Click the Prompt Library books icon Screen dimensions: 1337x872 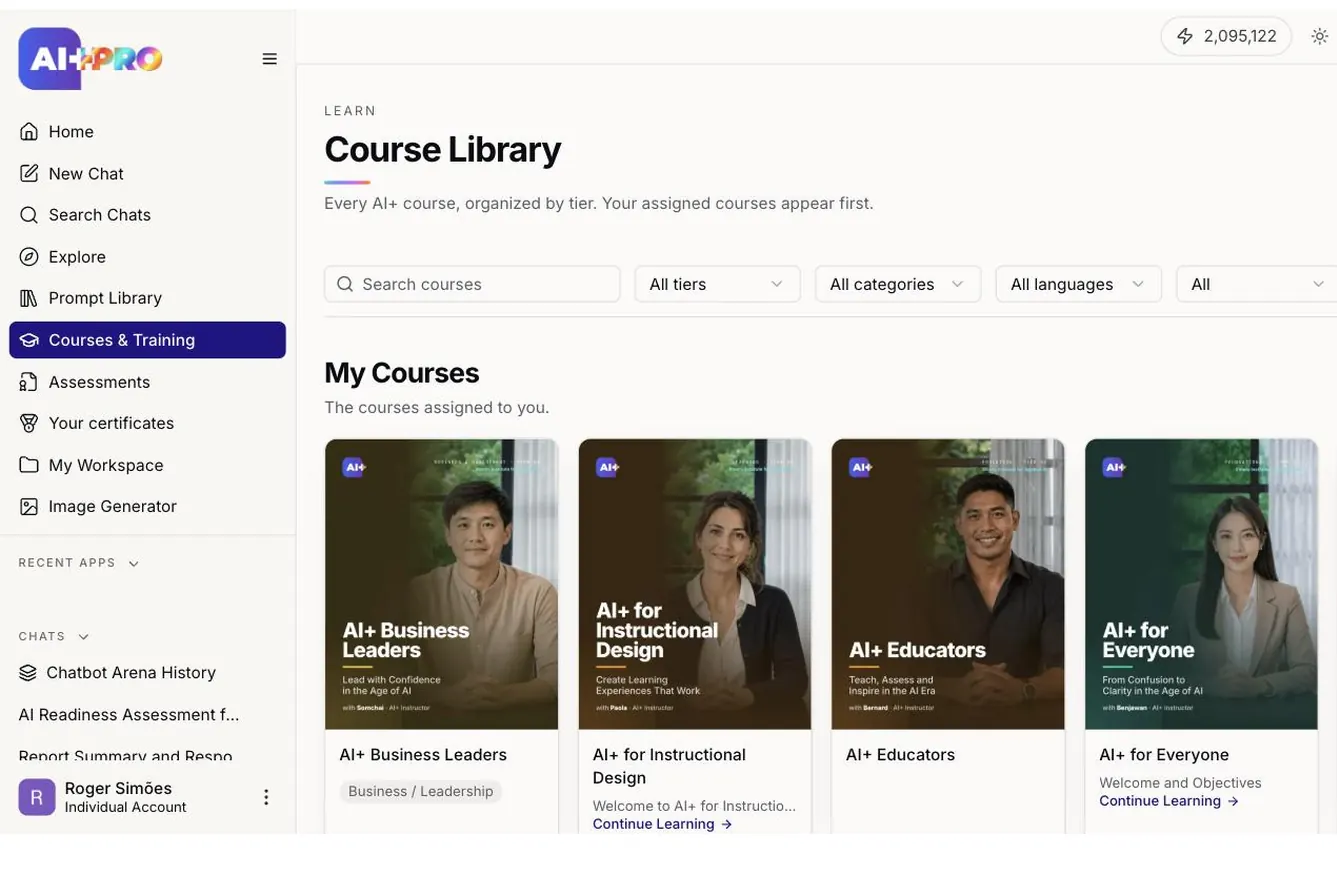point(29,298)
